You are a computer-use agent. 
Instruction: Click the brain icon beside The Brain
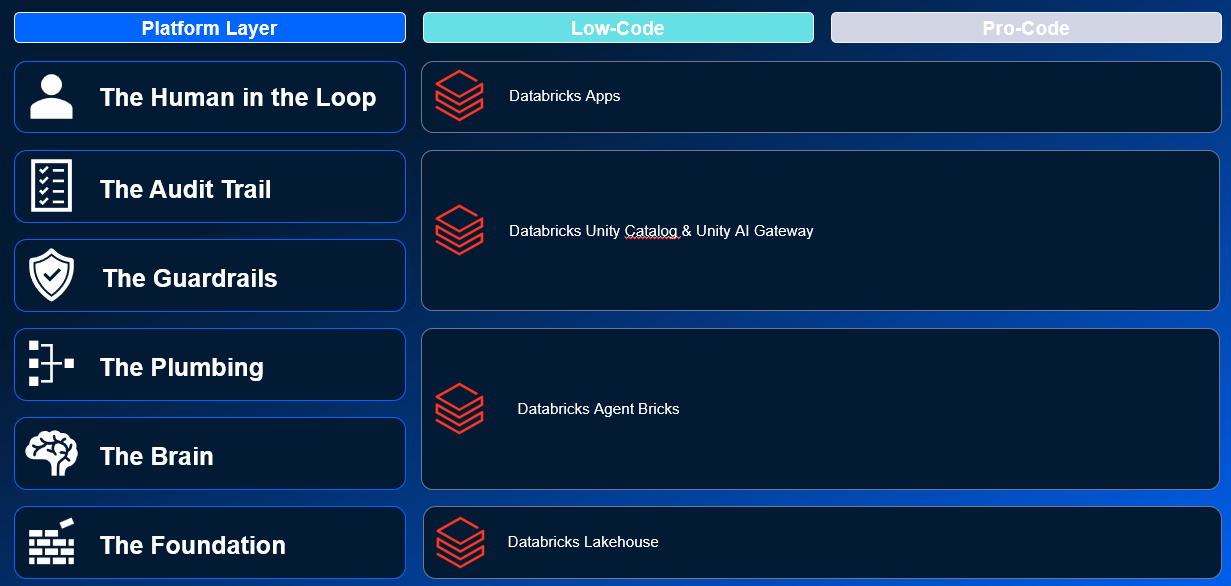click(51, 453)
